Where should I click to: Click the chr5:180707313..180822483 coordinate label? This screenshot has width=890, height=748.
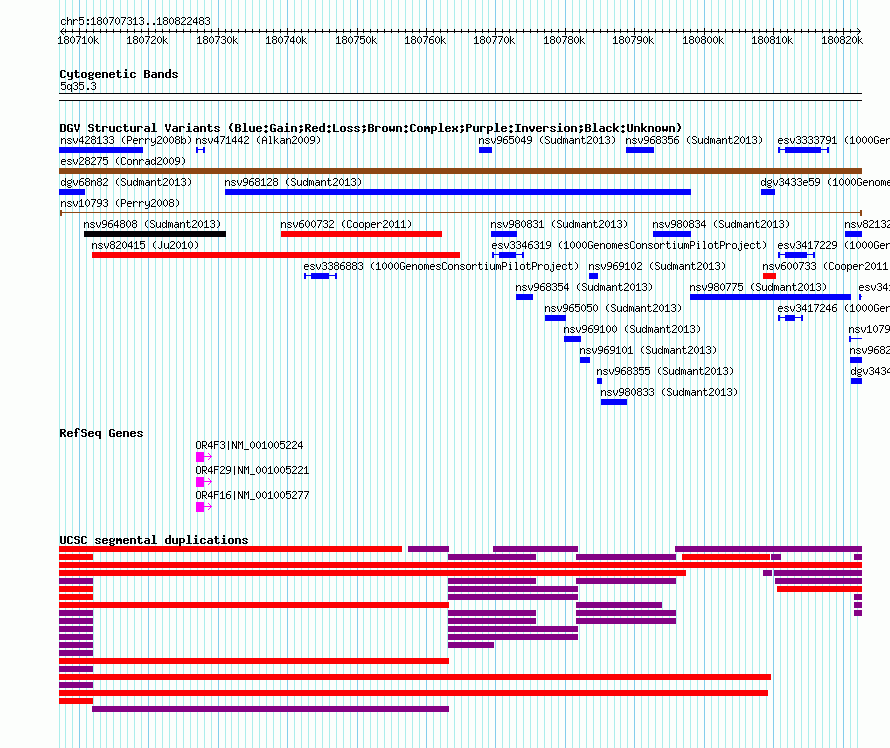click(135, 21)
